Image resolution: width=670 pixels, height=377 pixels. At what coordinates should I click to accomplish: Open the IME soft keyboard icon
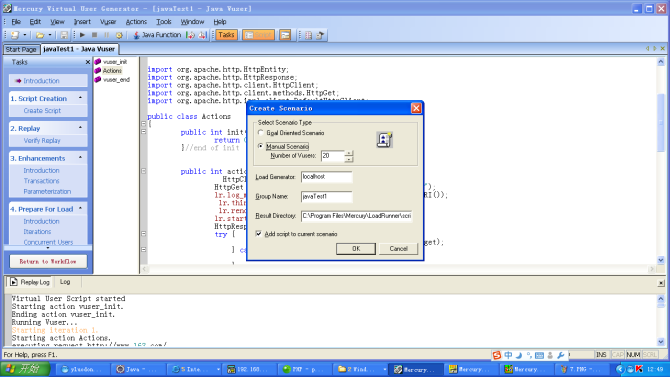coord(539,355)
